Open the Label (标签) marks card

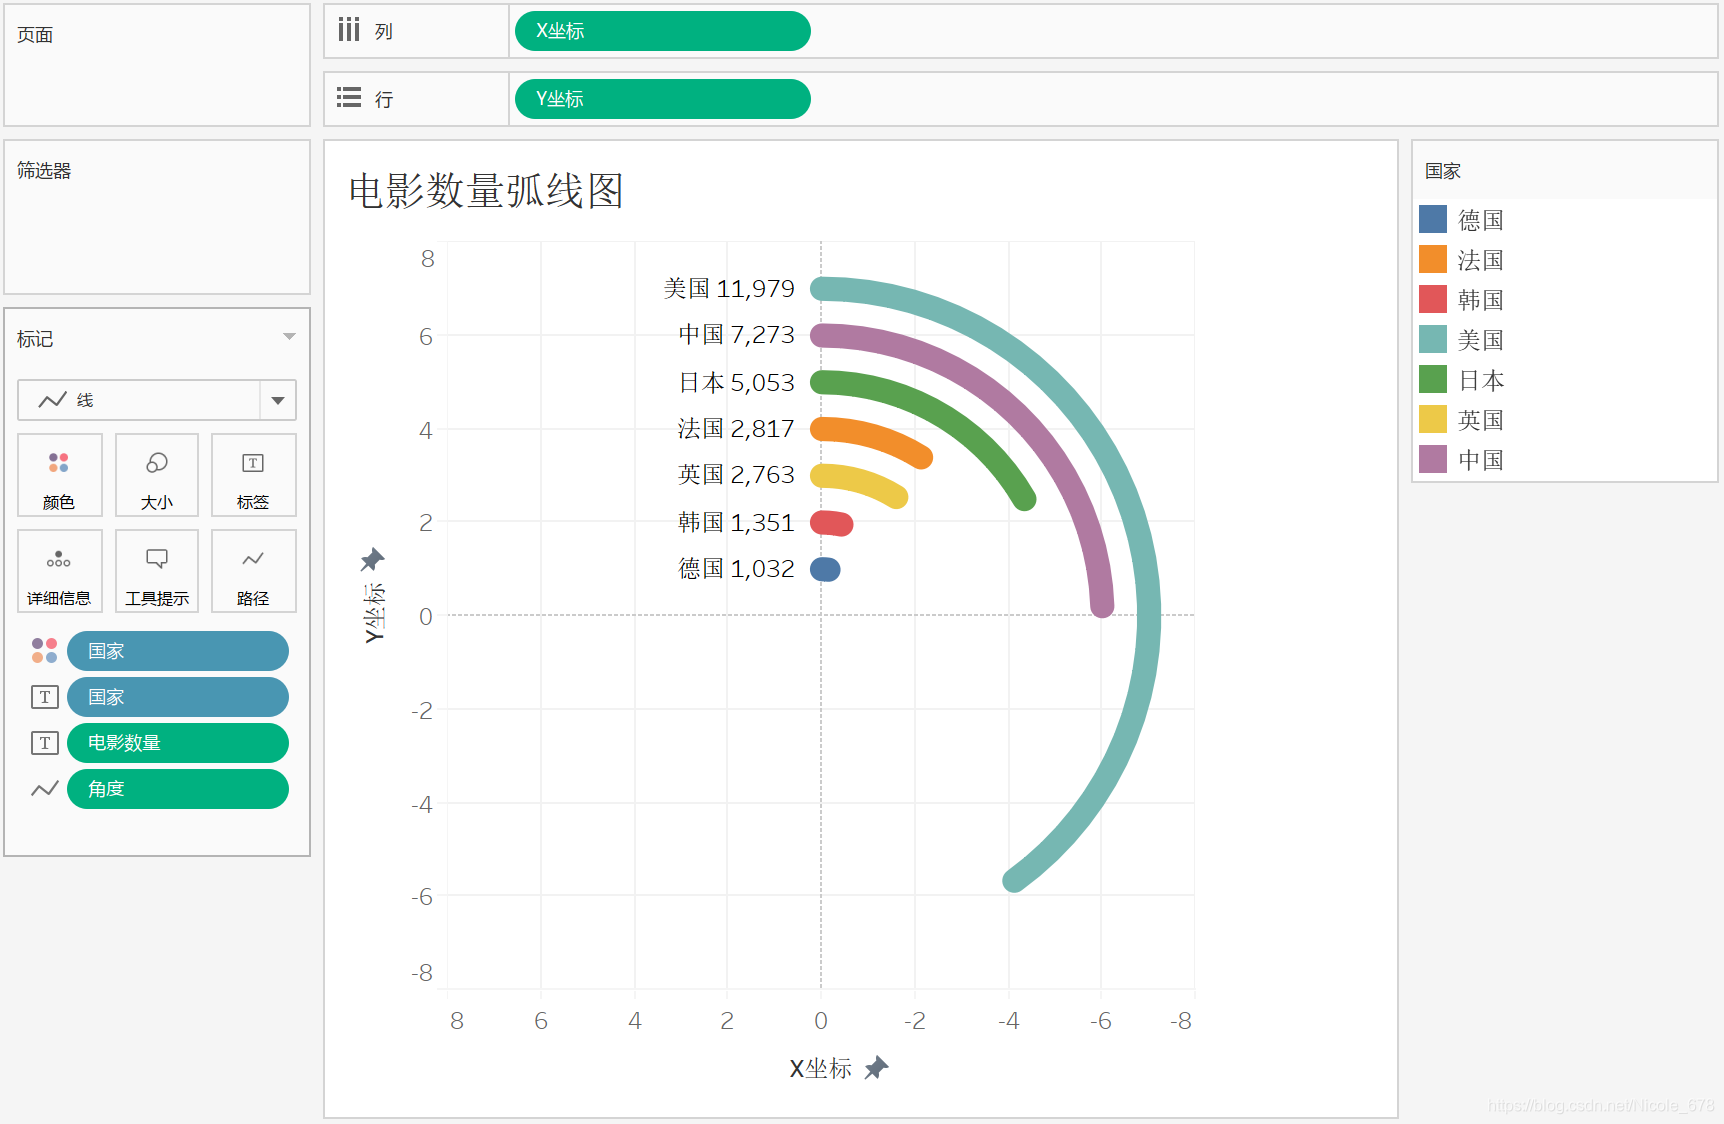(253, 475)
